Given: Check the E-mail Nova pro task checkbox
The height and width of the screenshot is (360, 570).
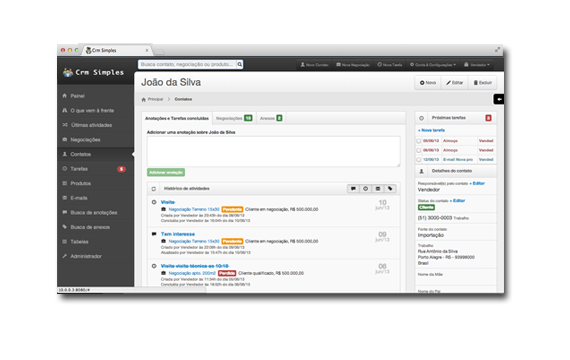Looking at the screenshot, I should click(419, 160).
